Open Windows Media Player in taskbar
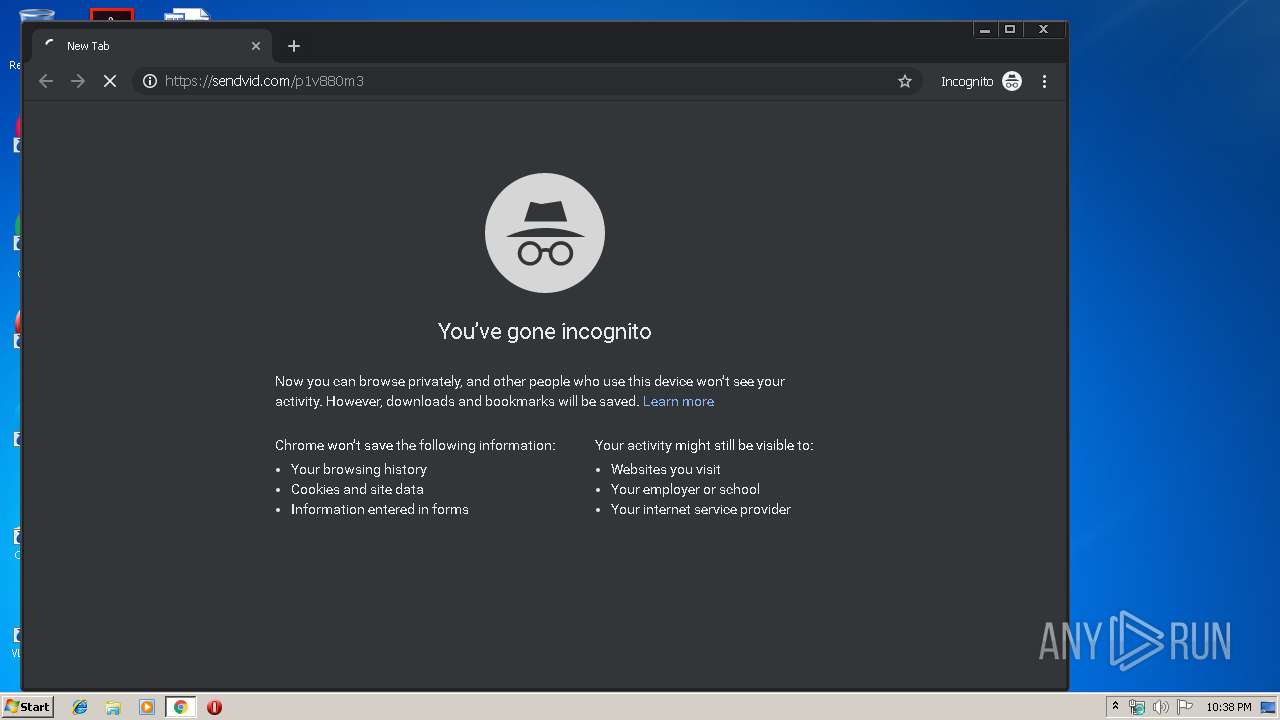Screen dimensions: 1280x720 [x=147, y=707]
